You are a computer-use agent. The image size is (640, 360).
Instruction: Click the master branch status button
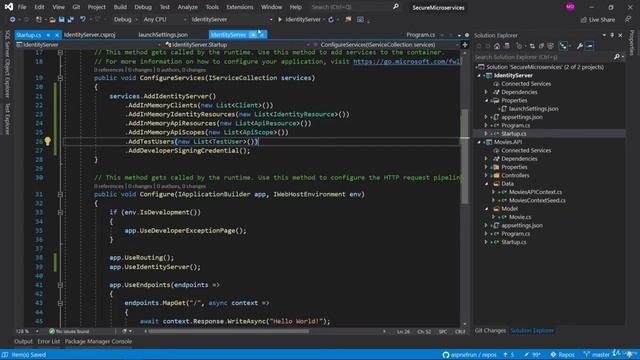click(x=596, y=355)
